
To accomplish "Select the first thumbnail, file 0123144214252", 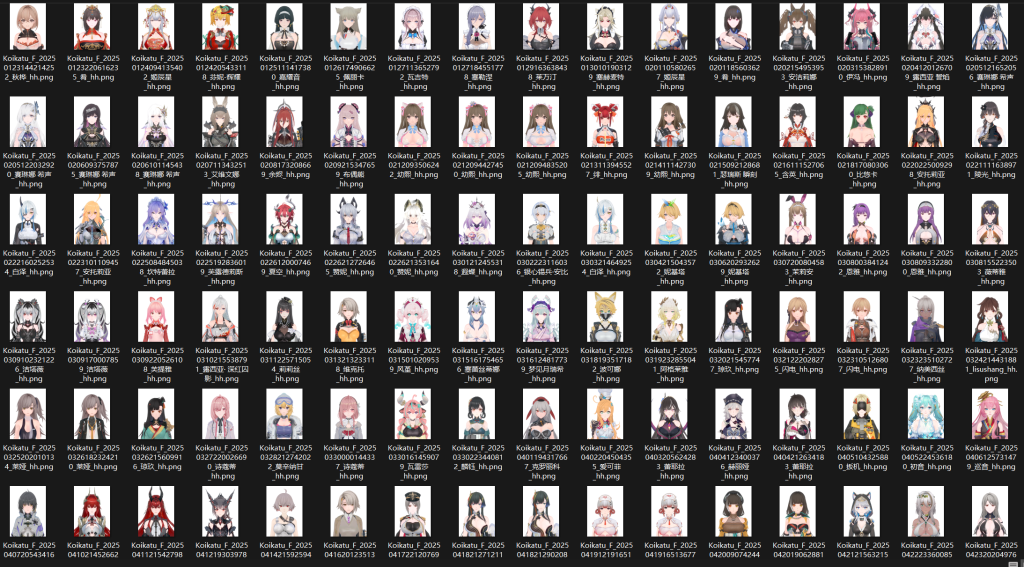I will [x=28, y=27].
